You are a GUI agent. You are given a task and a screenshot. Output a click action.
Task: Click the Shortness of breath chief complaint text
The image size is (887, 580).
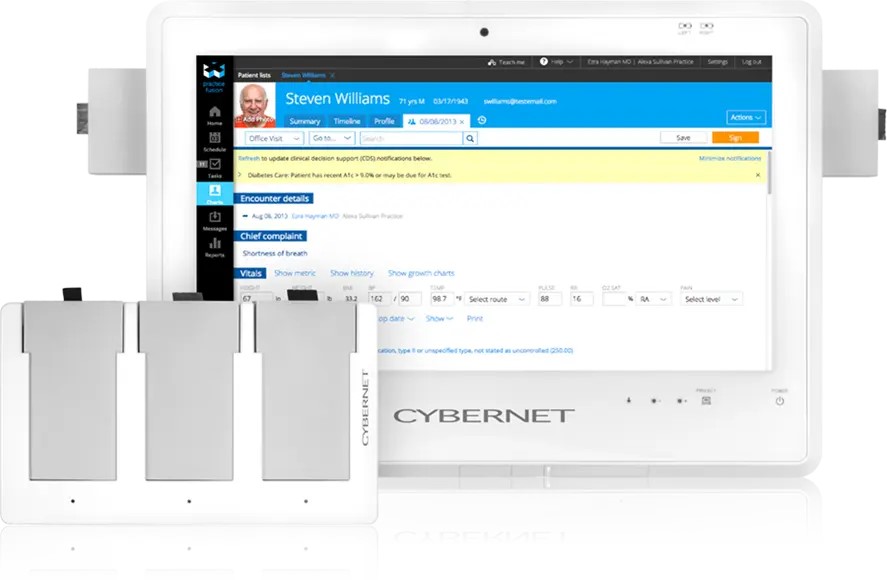tap(275, 254)
